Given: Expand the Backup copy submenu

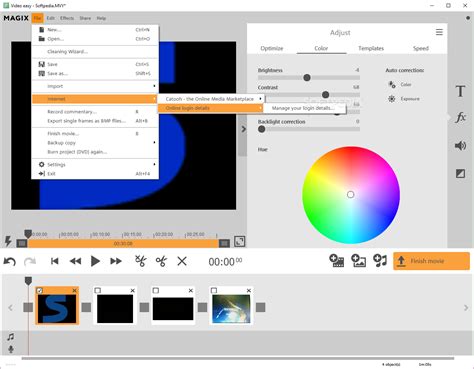Looking at the screenshot, I should click(95, 143).
